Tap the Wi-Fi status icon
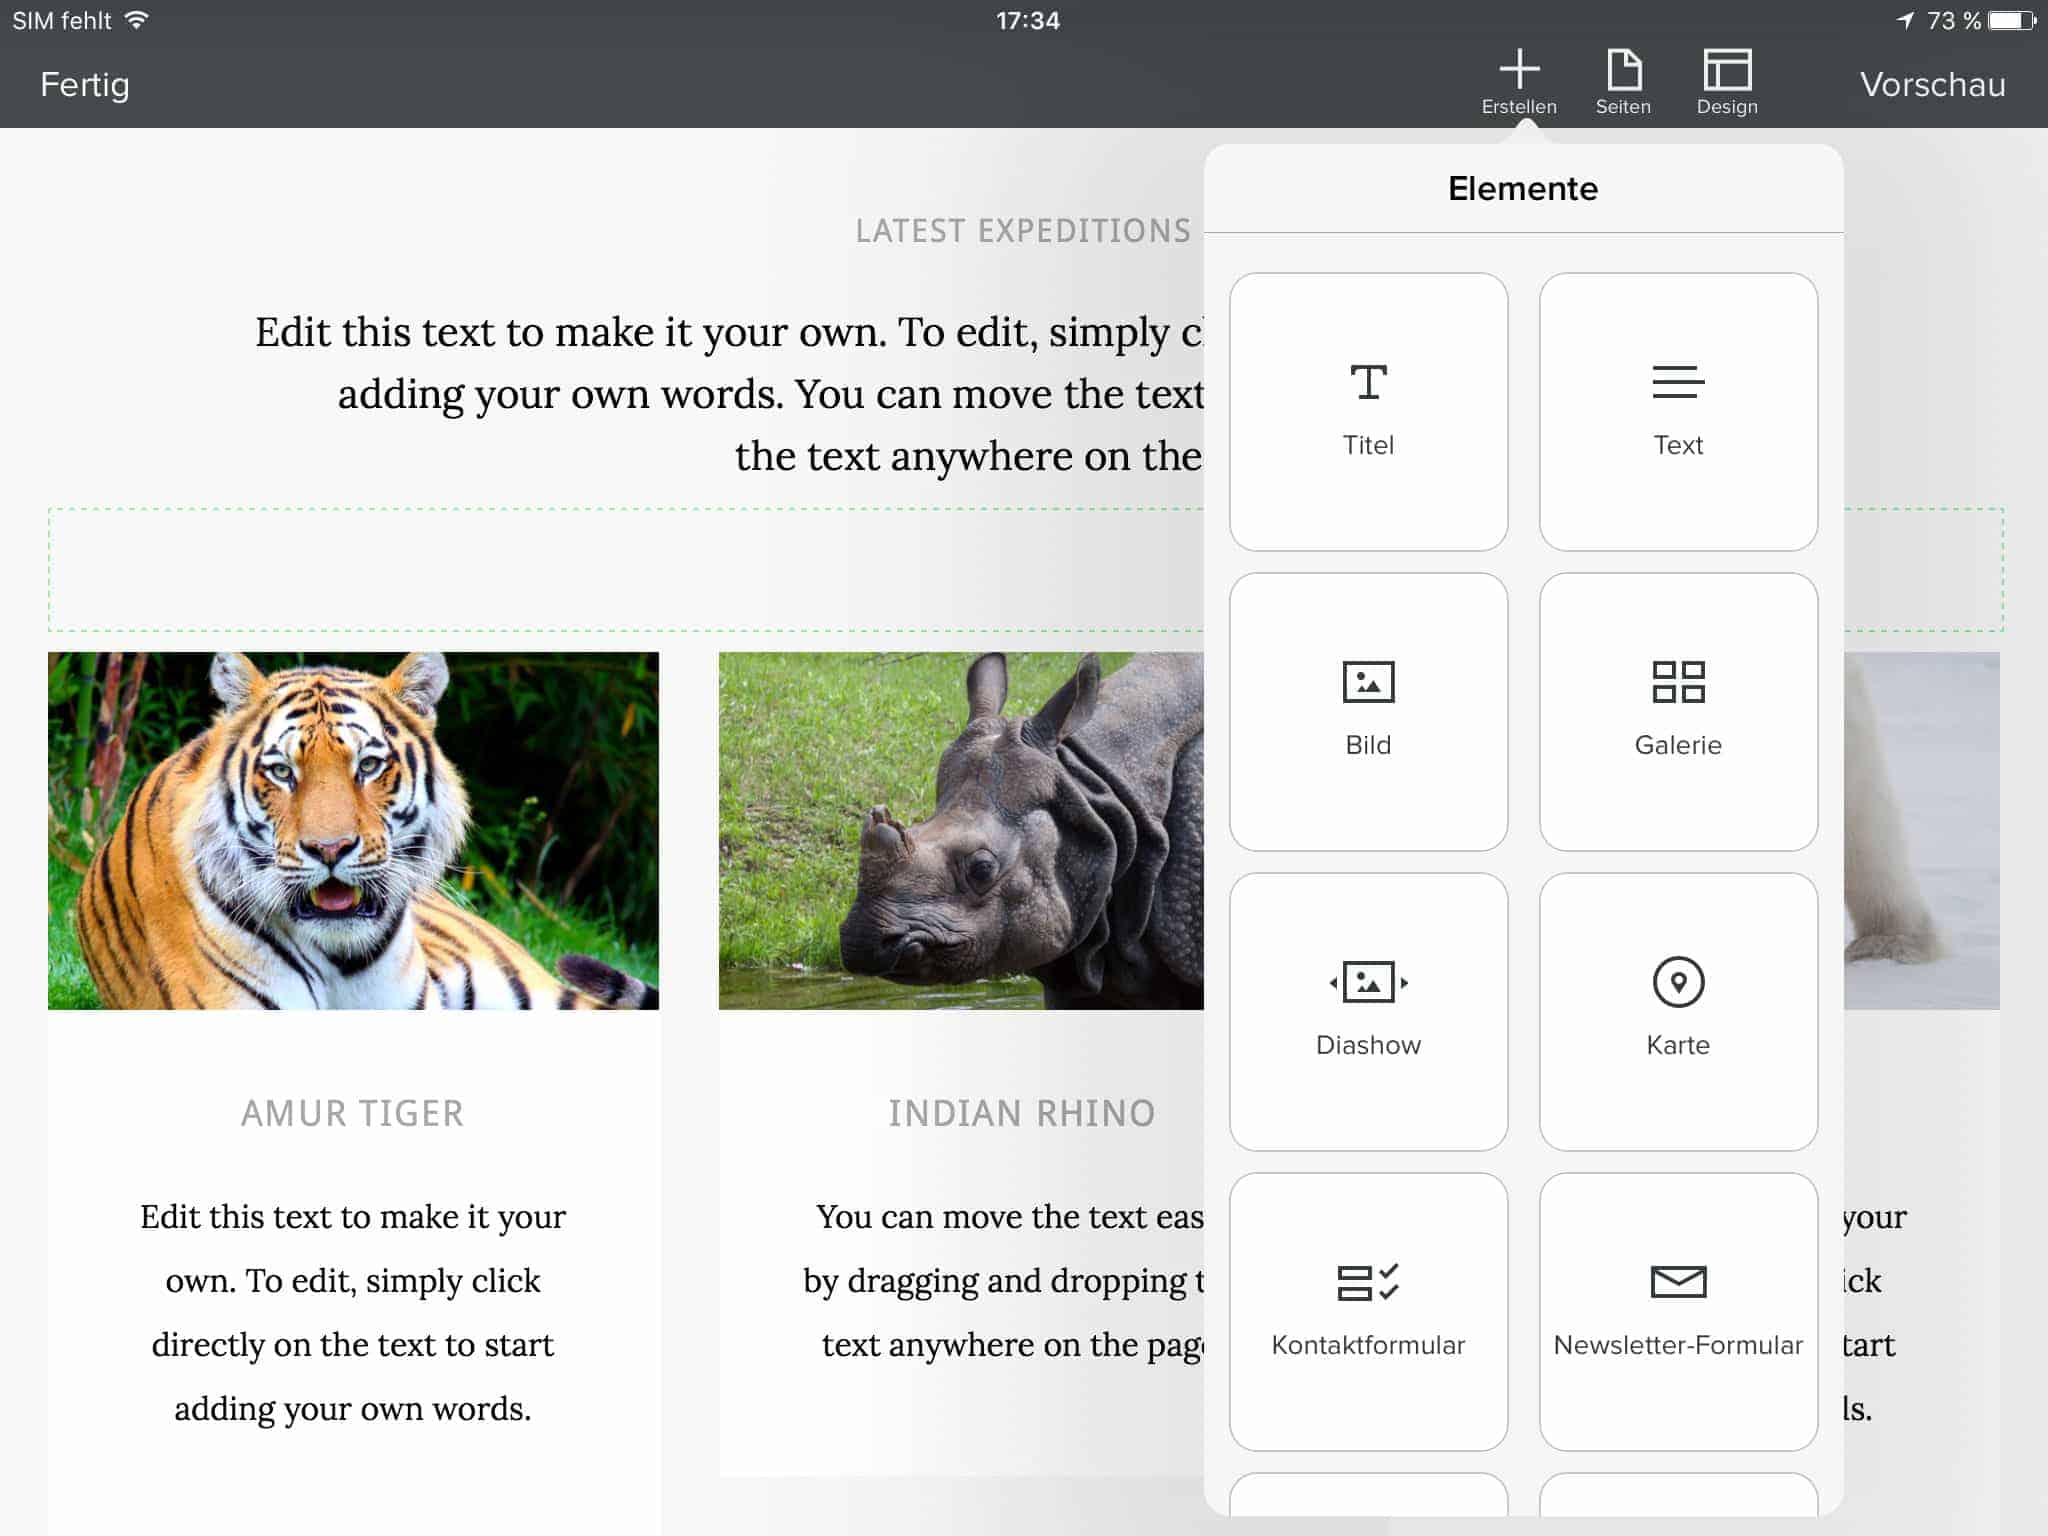Image resolution: width=2048 pixels, height=1536 pixels. click(137, 20)
